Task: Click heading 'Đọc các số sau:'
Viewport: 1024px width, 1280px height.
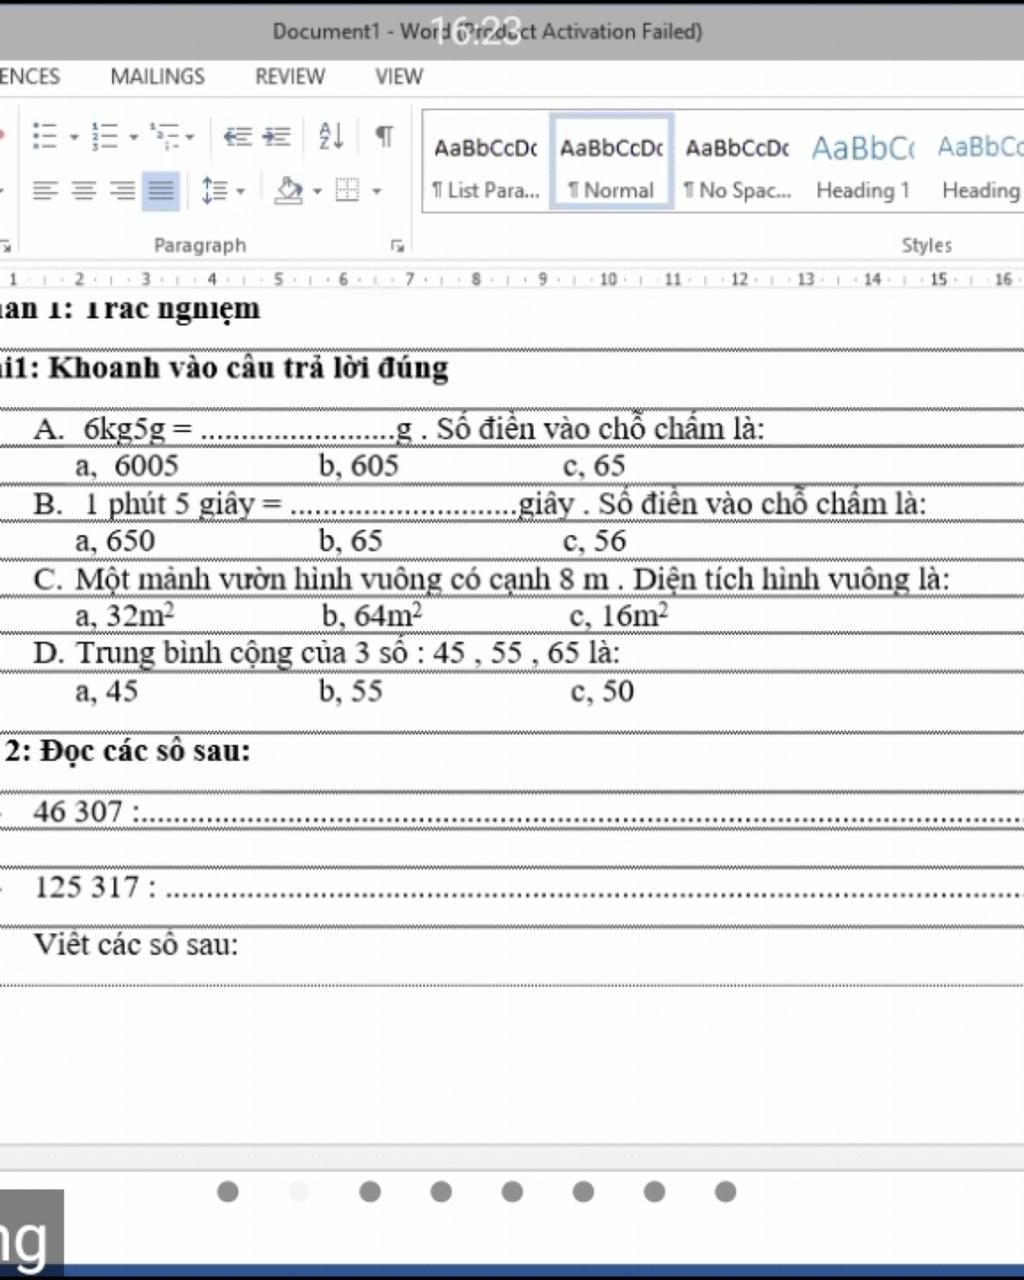Action: point(145,751)
